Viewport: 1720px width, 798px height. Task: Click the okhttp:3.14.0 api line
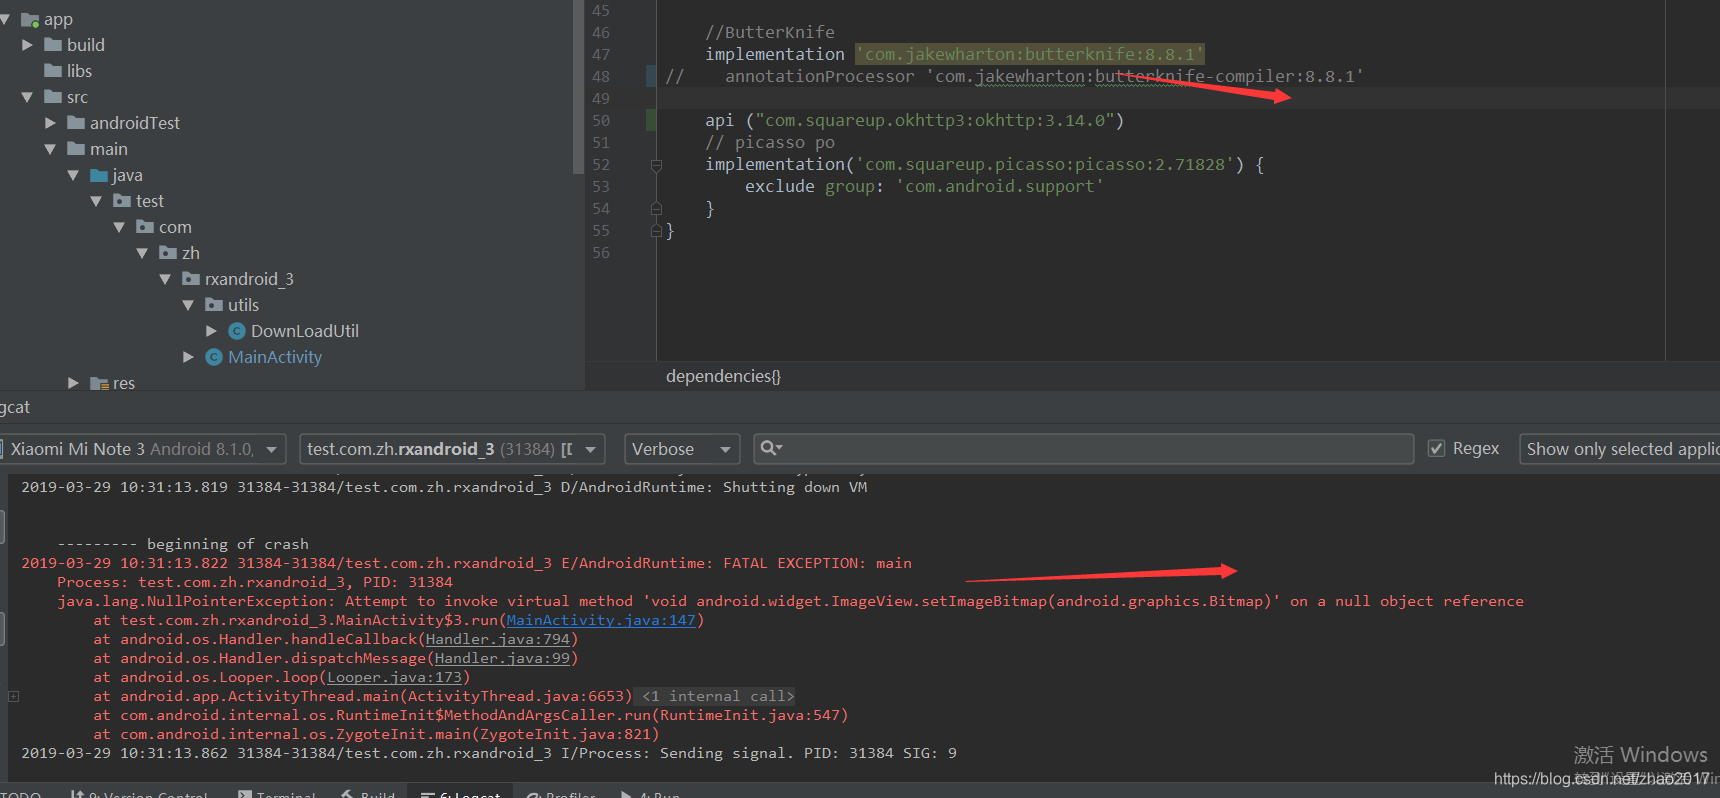coord(914,120)
